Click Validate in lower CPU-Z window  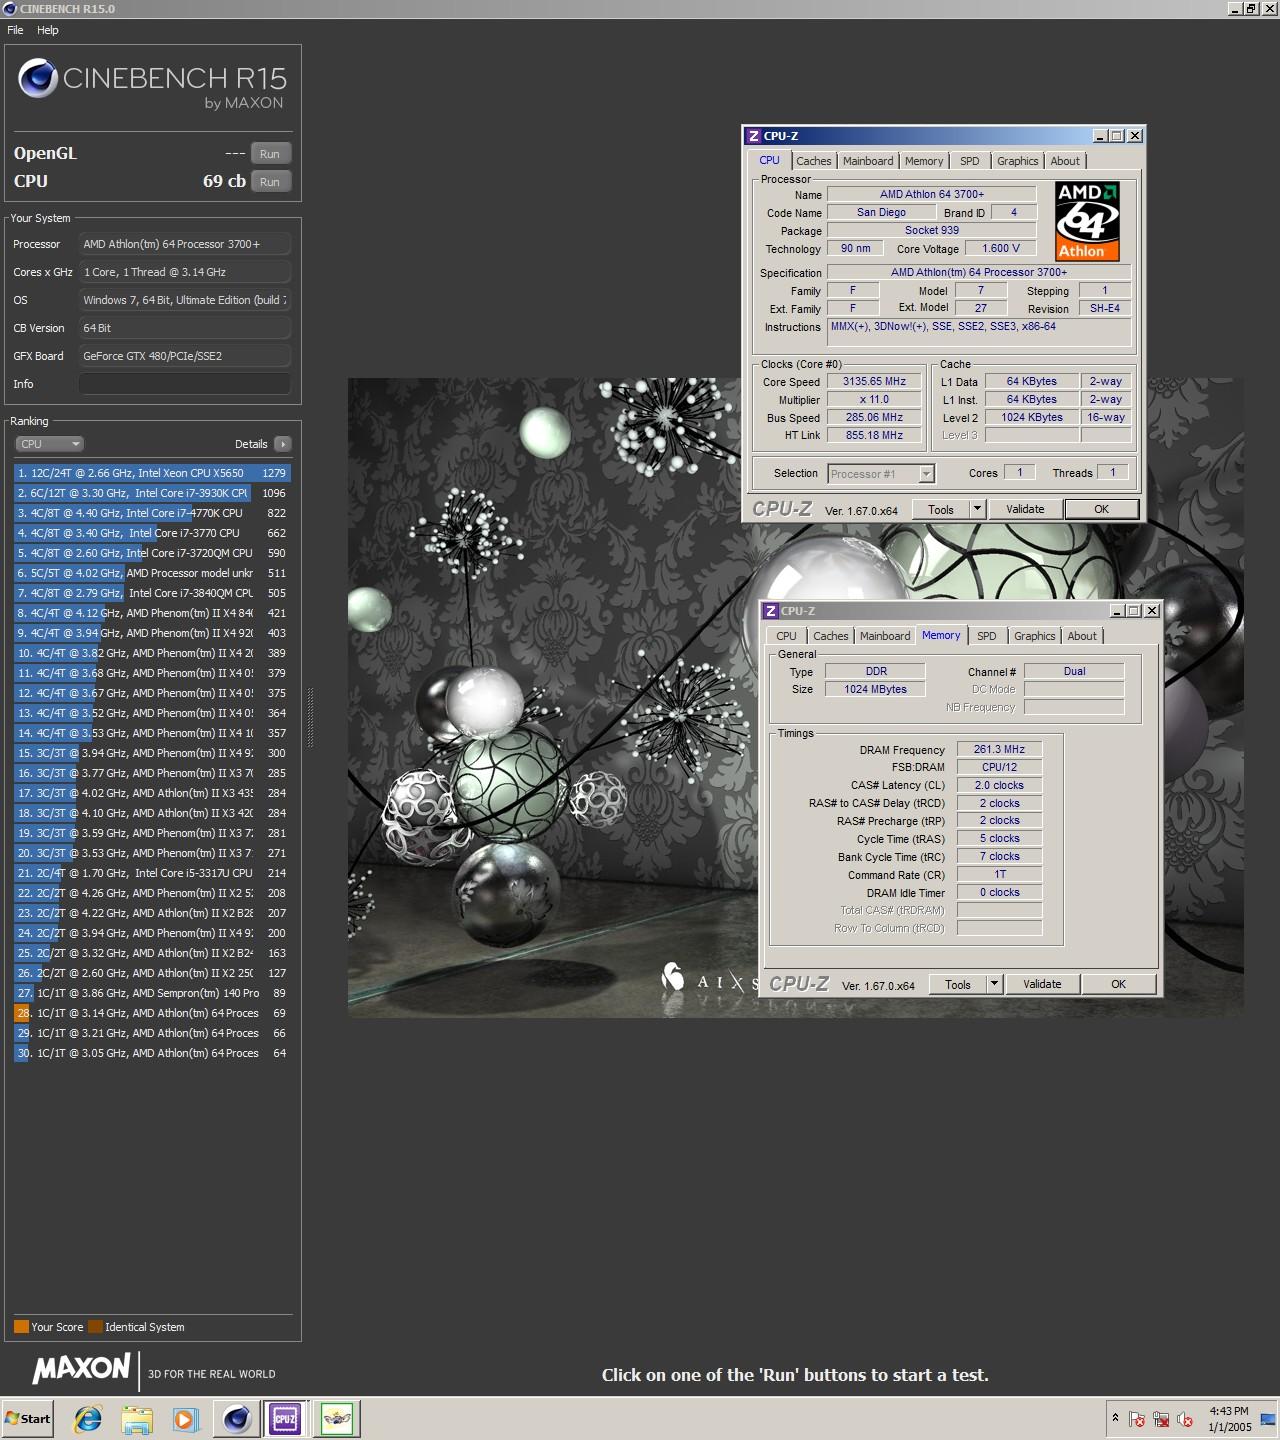tap(1042, 985)
